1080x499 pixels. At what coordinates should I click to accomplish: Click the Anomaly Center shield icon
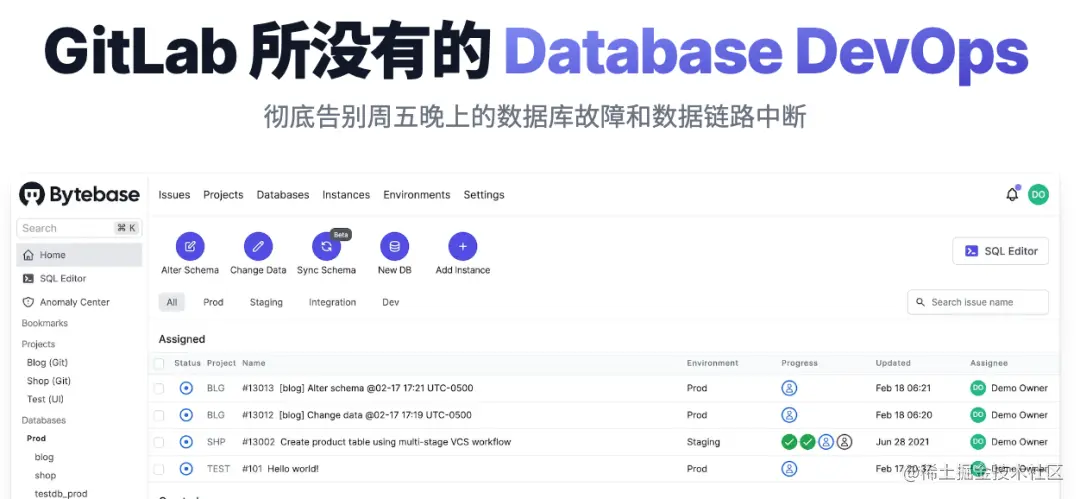click(28, 302)
